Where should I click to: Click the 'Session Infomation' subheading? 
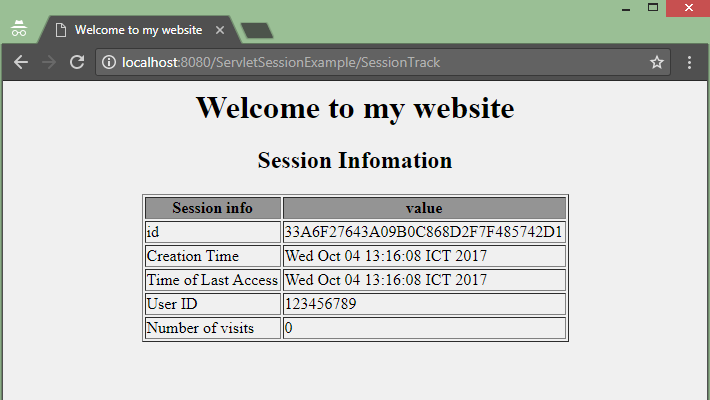tap(355, 160)
